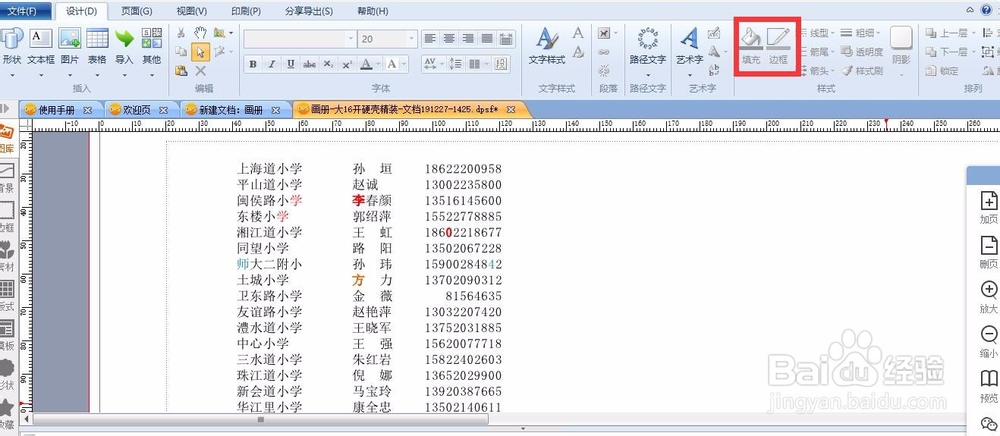This screenshot has height=436, width=1000.
Task: Click the WeChat icon in right panel
Action: [x=989, y=423]
